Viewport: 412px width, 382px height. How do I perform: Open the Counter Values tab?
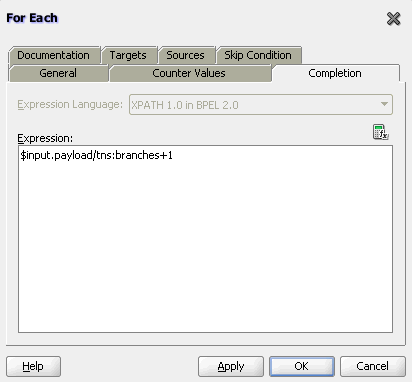189,73
